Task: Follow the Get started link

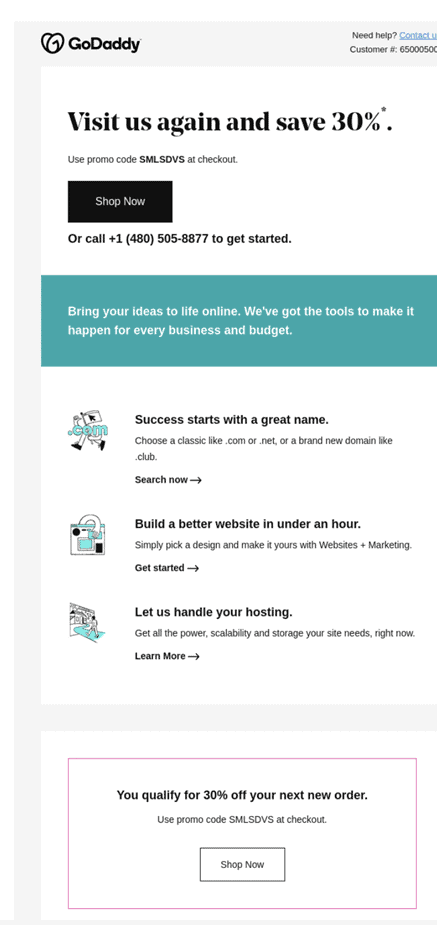Action: [159, 568]
